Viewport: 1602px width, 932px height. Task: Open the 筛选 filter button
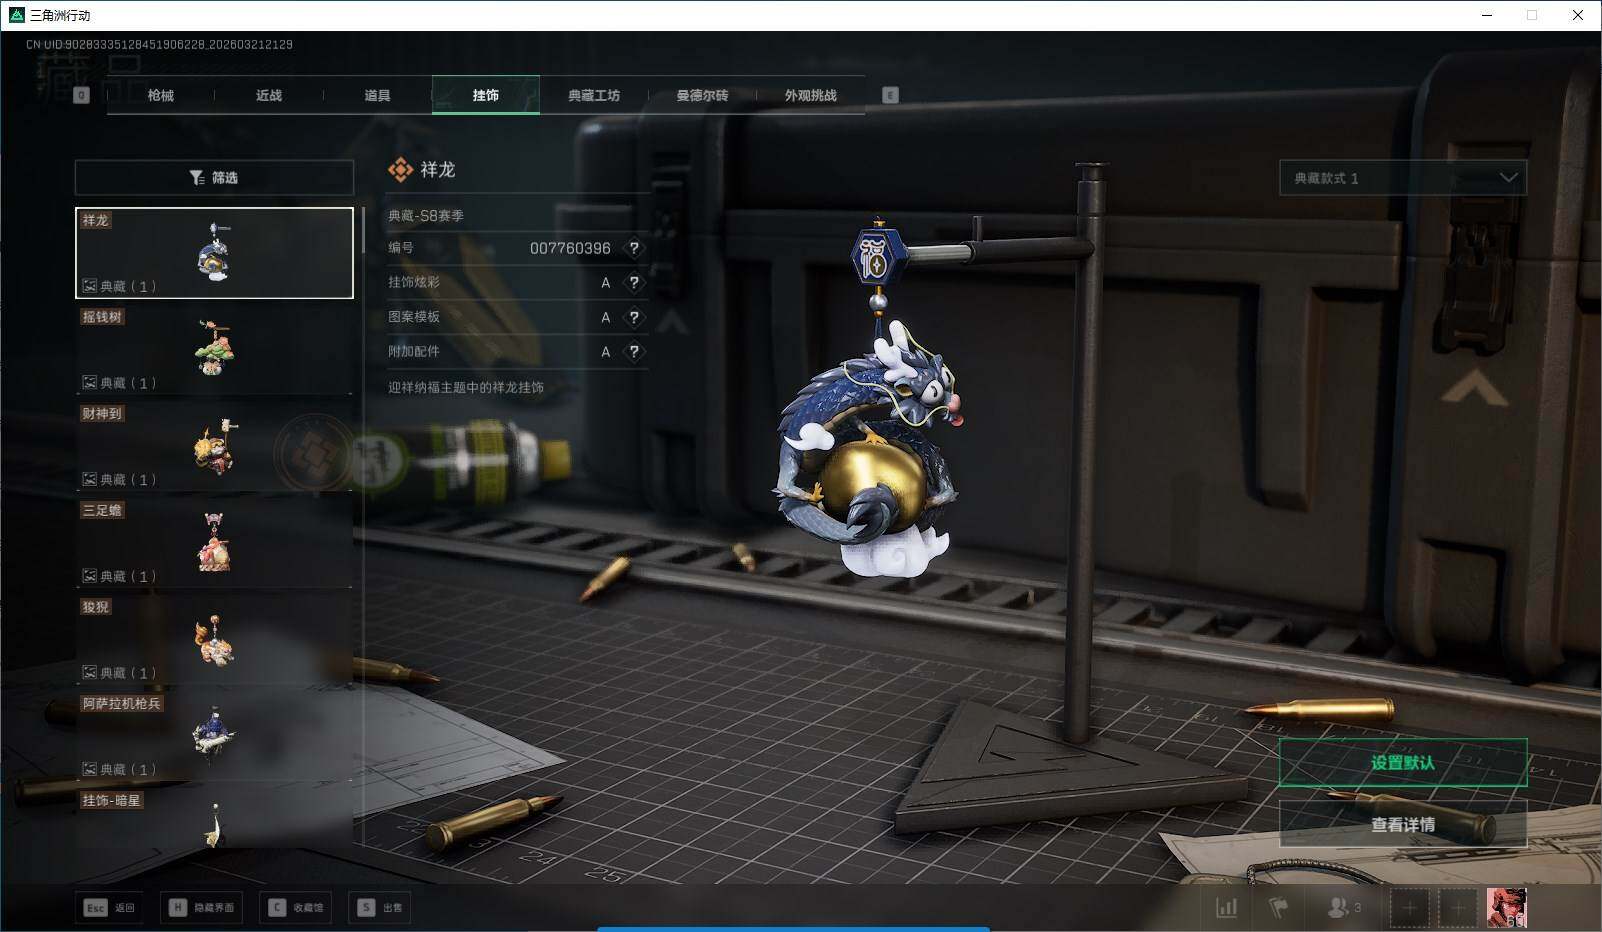coord(214,178)
